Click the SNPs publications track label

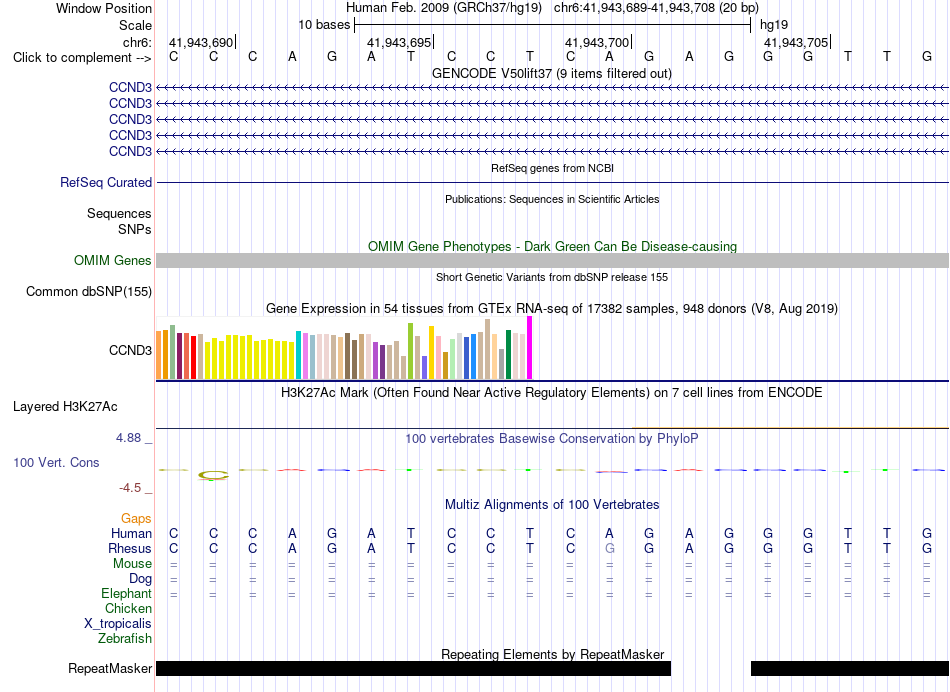[x=135, y=230]
